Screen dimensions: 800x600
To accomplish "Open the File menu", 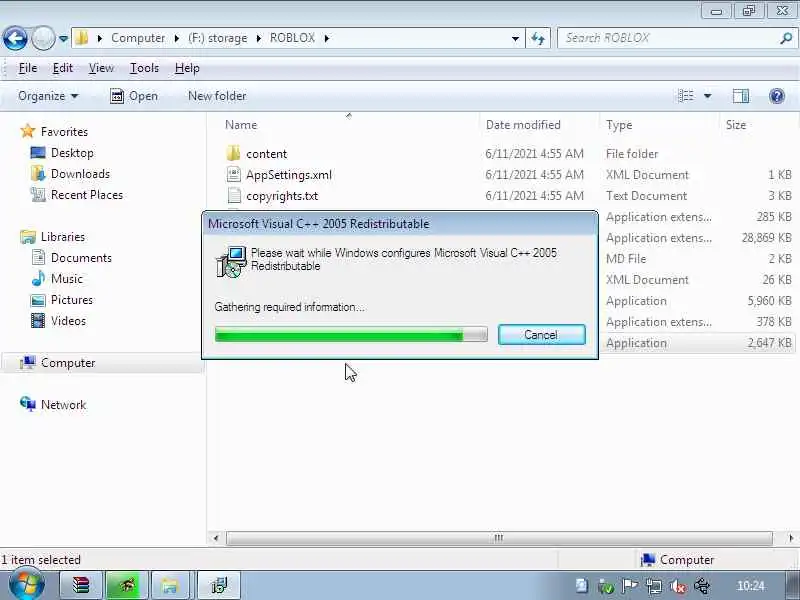I will click(x=28, y=68).
